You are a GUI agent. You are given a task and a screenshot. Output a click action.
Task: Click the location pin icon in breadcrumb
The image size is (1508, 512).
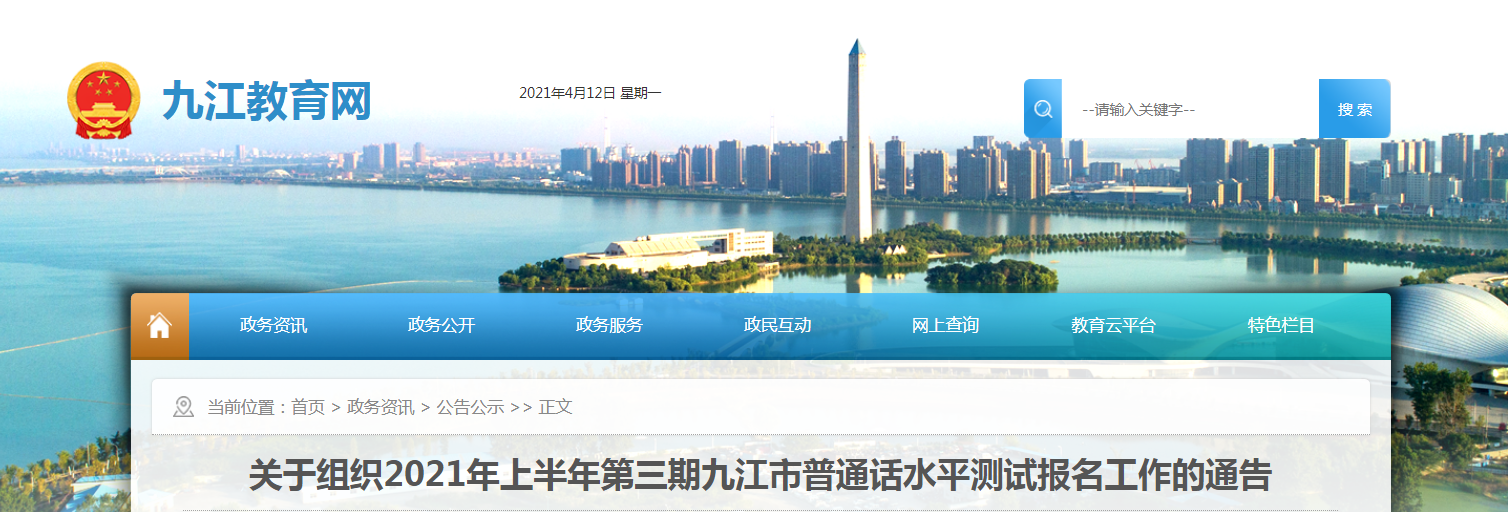pyautogui.click(x=183, y=407)
